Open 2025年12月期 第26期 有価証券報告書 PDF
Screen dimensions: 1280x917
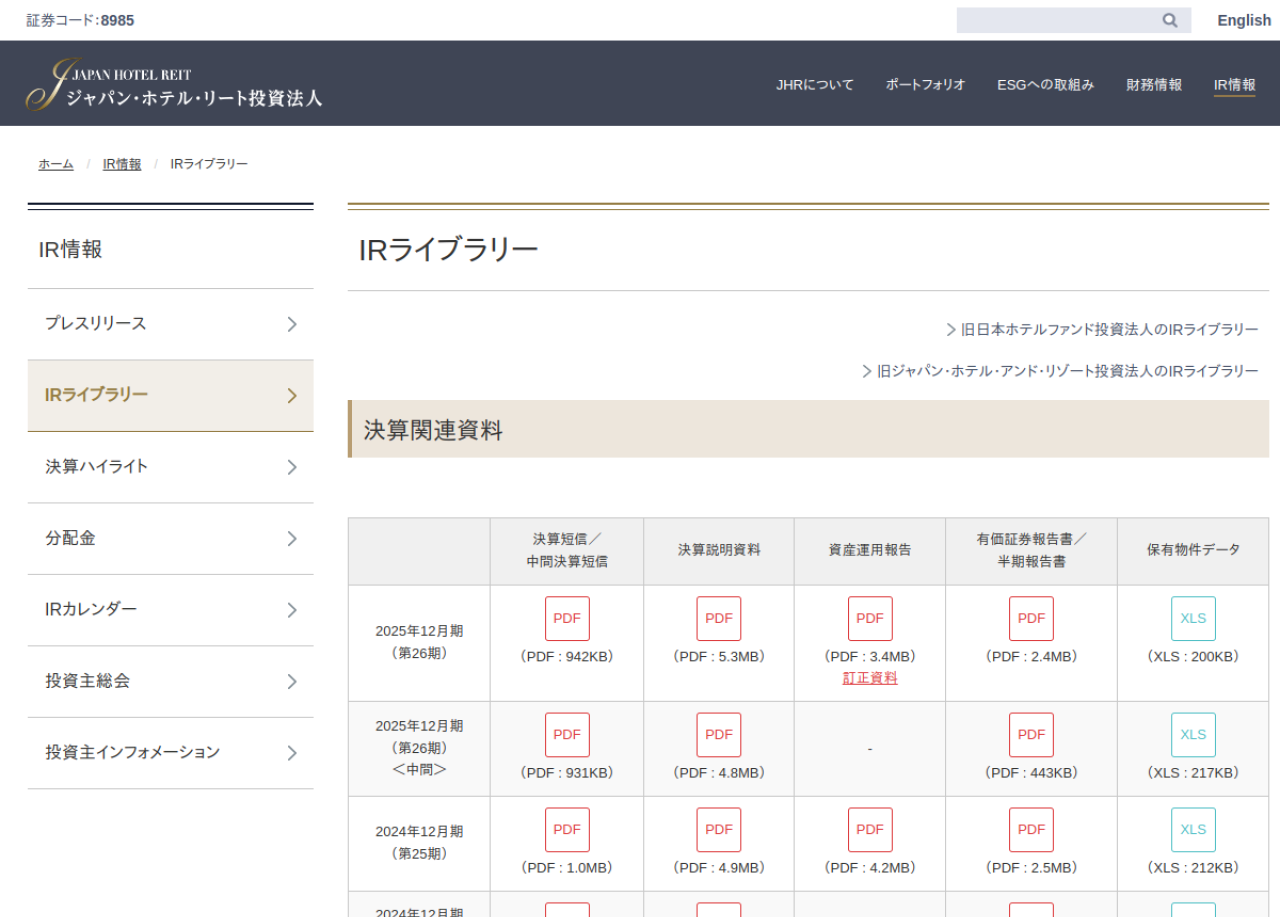(1031, 618)
